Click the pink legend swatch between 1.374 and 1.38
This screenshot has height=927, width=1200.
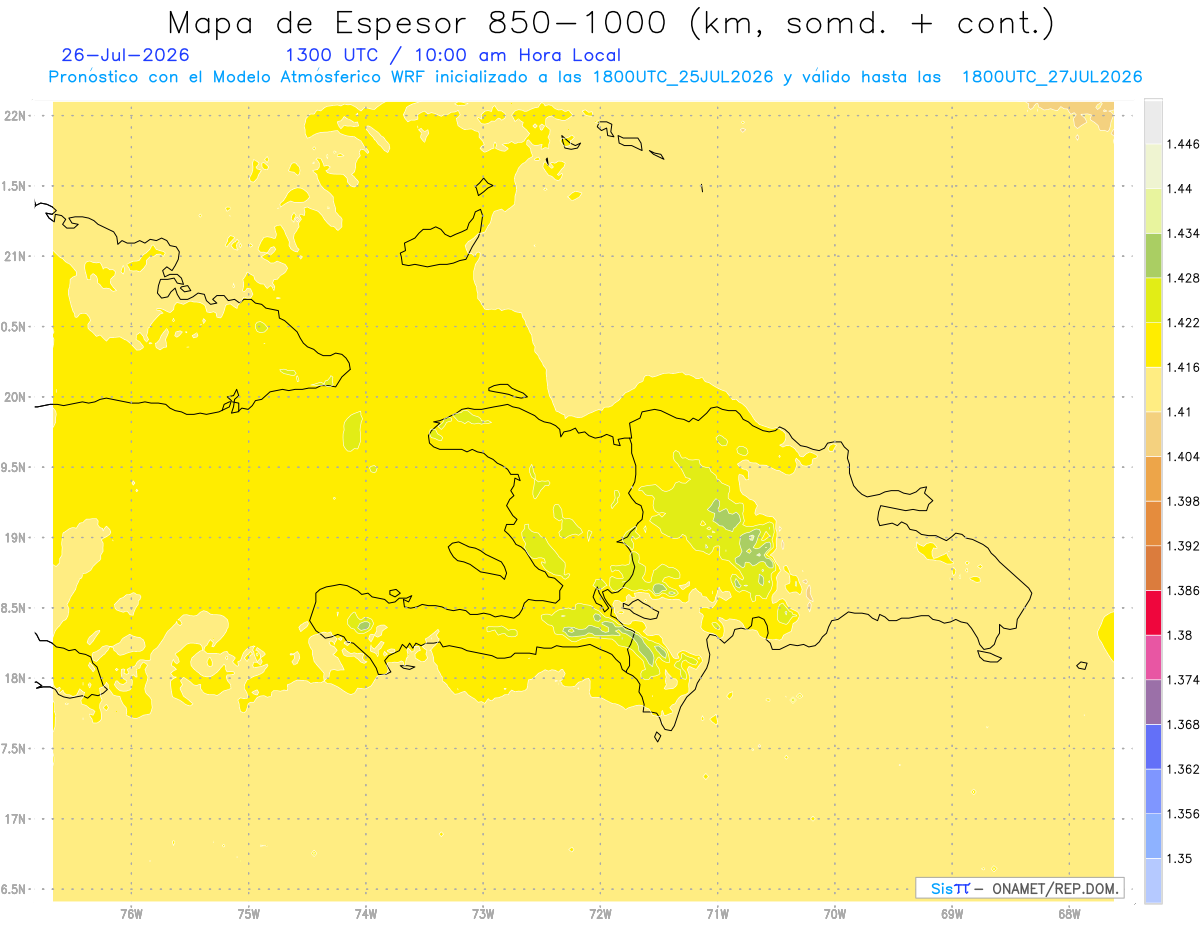(x=1153, y=657)
